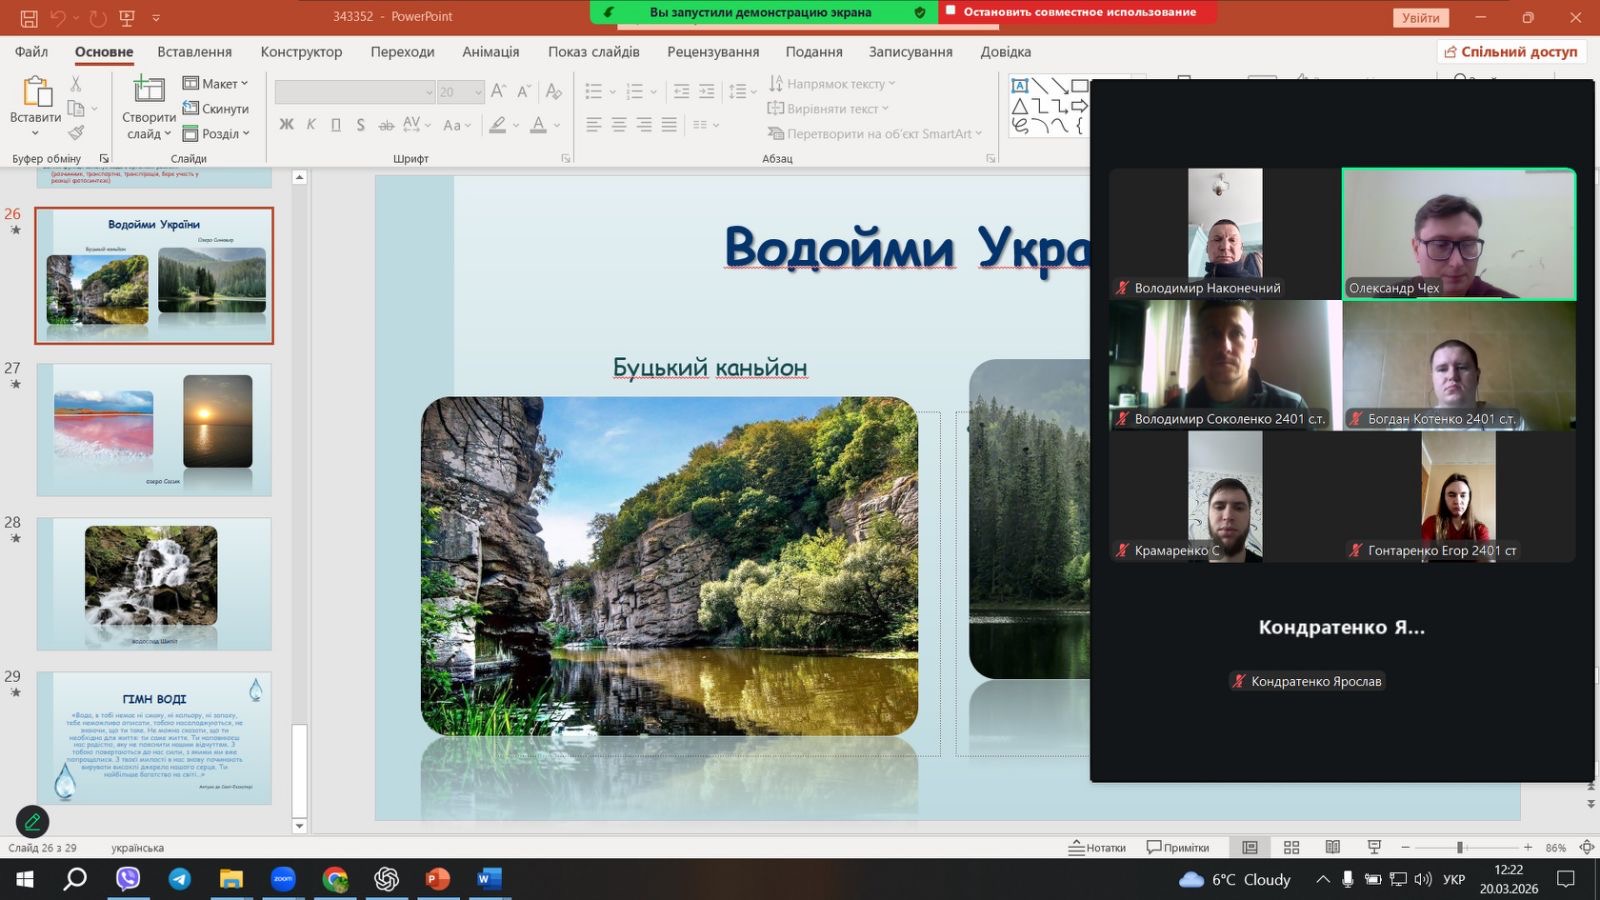Open Telegram from the taskbar
The width and height of the screenshot is (1600, 900).
[180, 879]
